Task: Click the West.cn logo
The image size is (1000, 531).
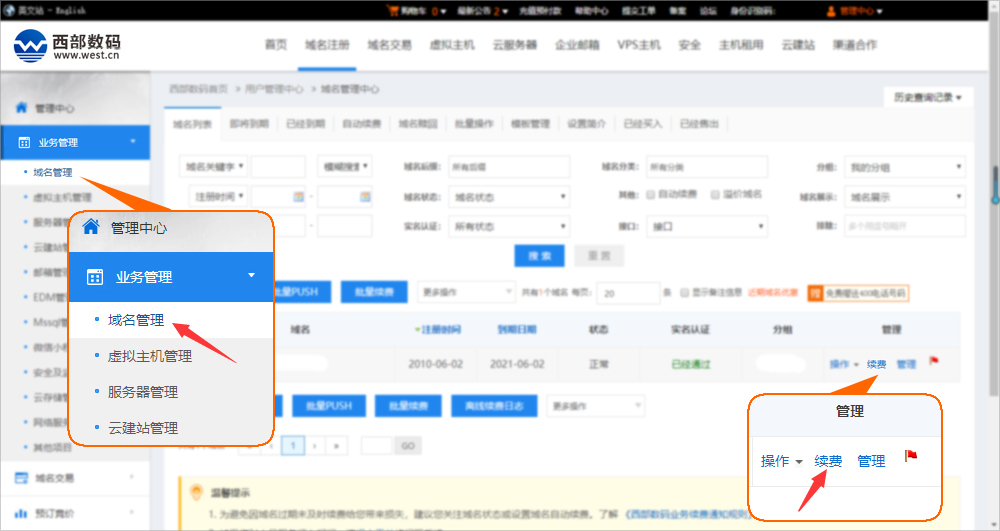Action: (x=66, y=45)
